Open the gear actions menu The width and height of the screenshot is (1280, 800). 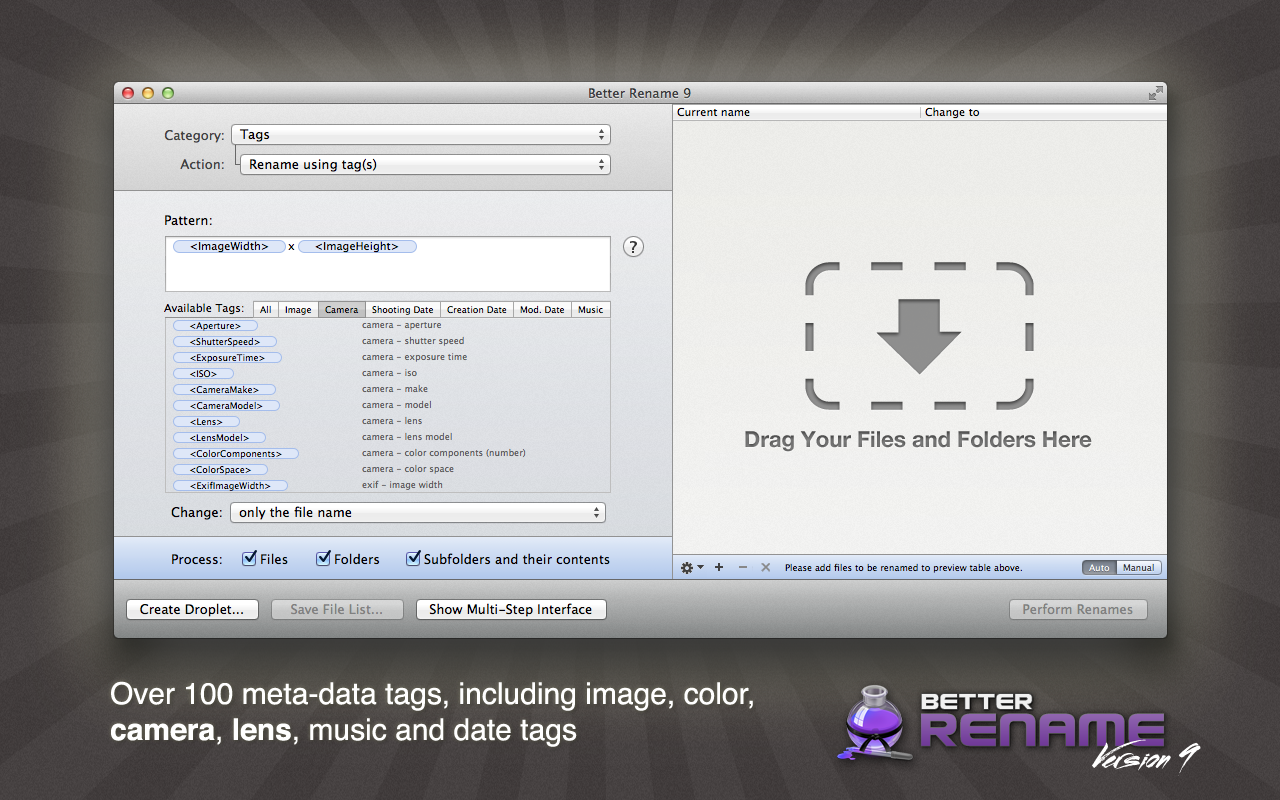(691, 567)
